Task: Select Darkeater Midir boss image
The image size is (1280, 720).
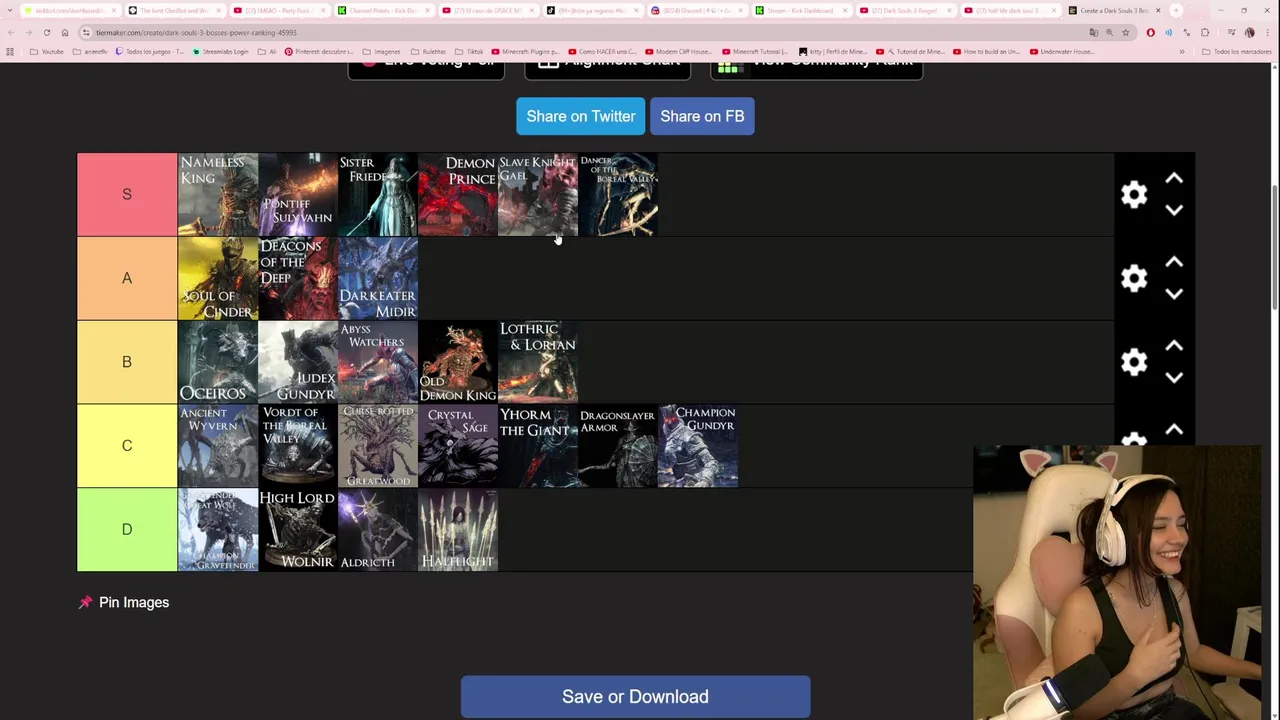Action: point(378,278)
